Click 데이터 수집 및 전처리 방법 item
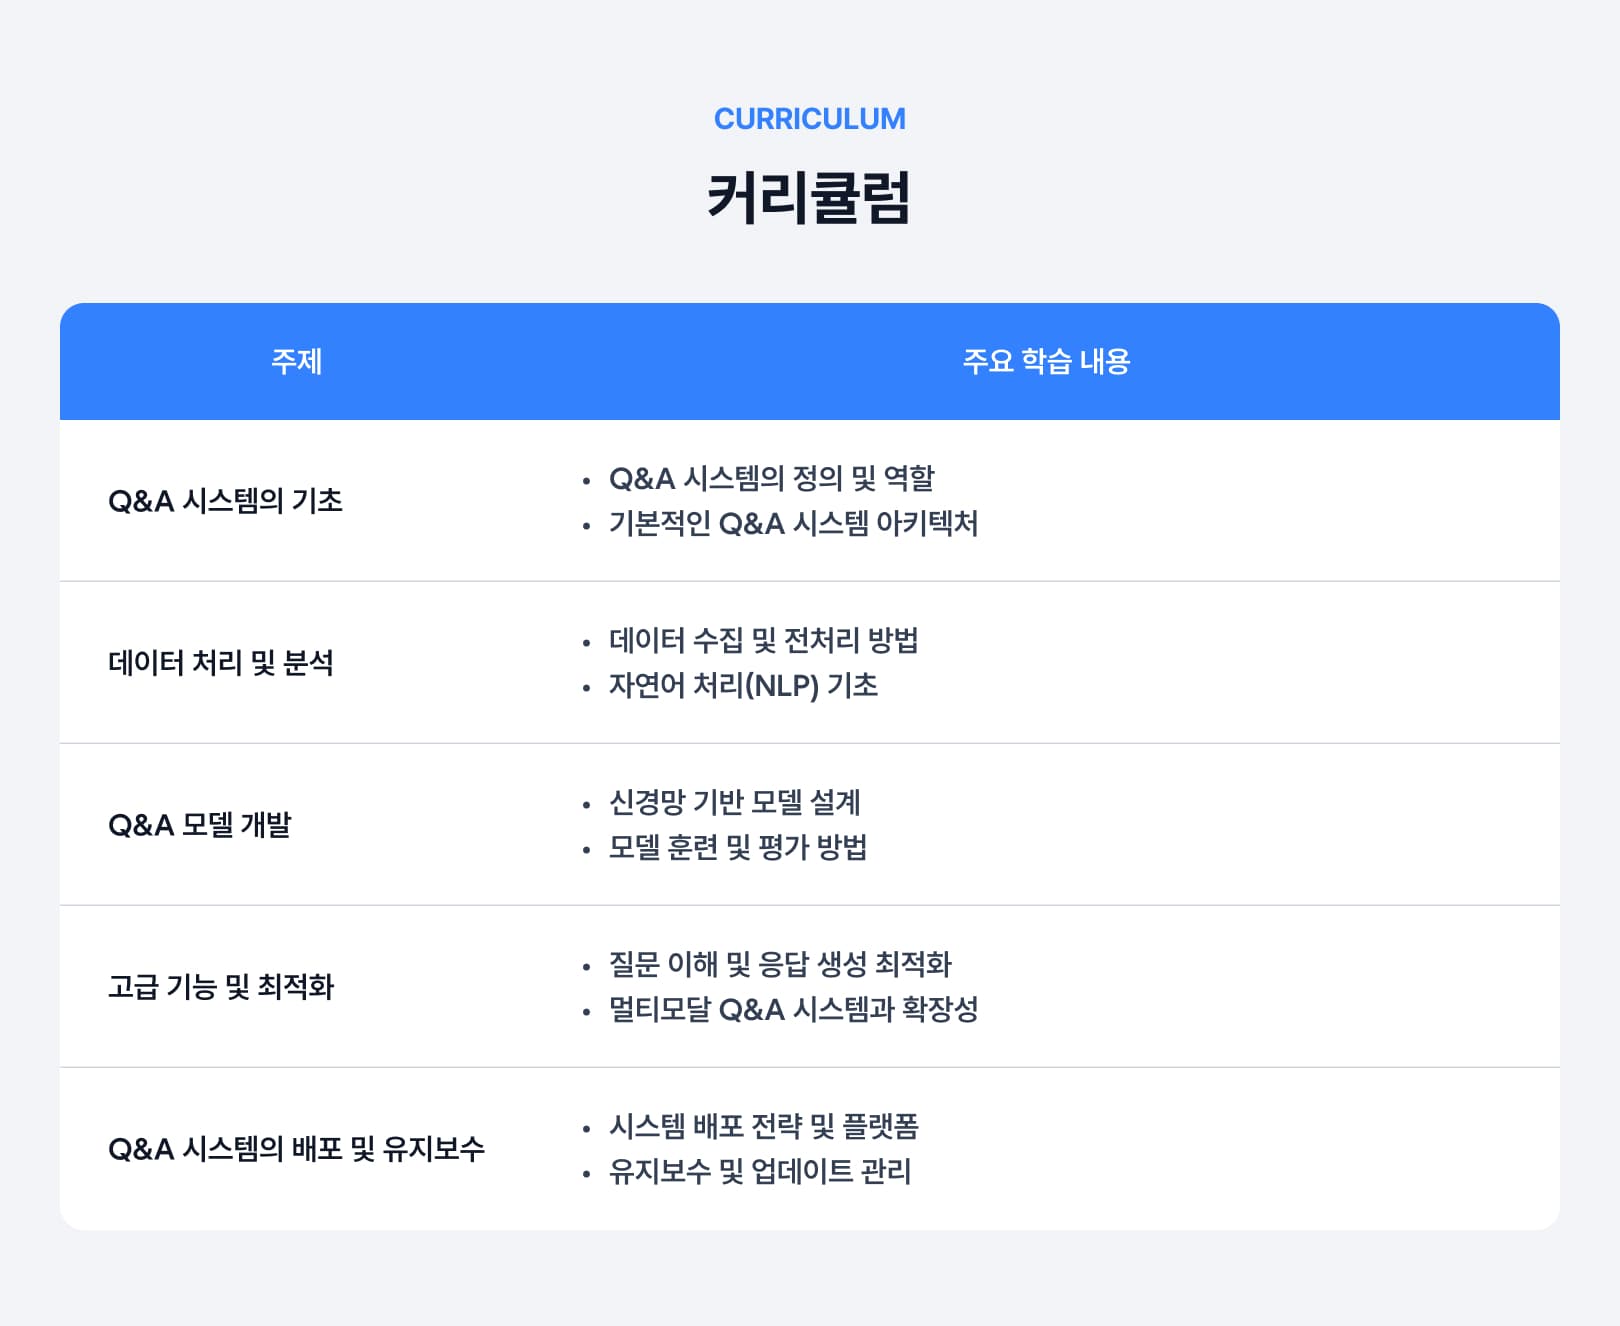This screenshot has height=1326, width=1620. pyautogui.click(x=764, y=640)
